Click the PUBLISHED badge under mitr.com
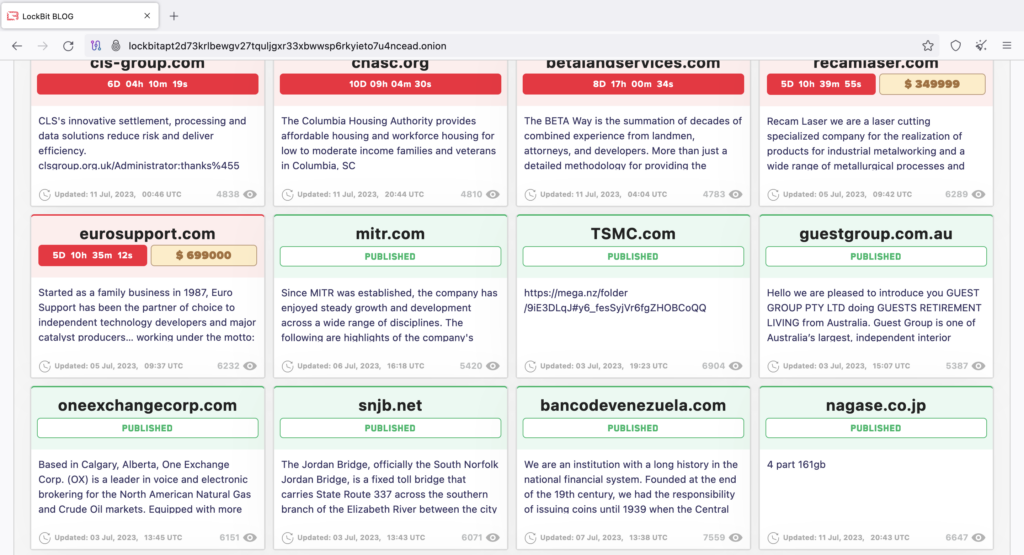The width and height of the screenshot is (1024, 555). tap(391, 257)
